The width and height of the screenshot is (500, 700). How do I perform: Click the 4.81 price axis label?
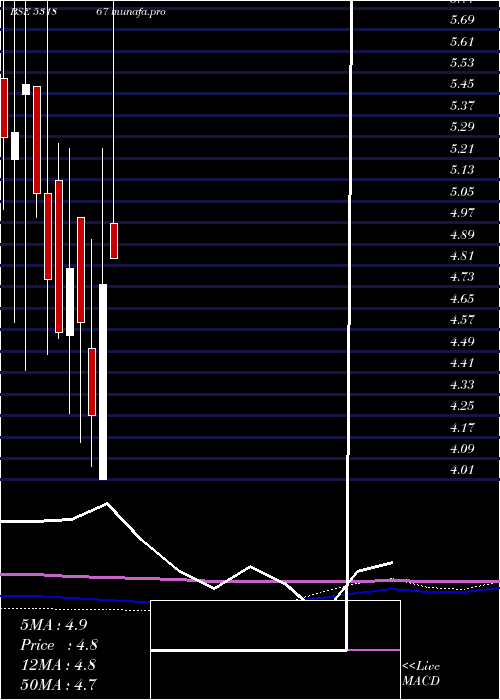tap(462, 256)
